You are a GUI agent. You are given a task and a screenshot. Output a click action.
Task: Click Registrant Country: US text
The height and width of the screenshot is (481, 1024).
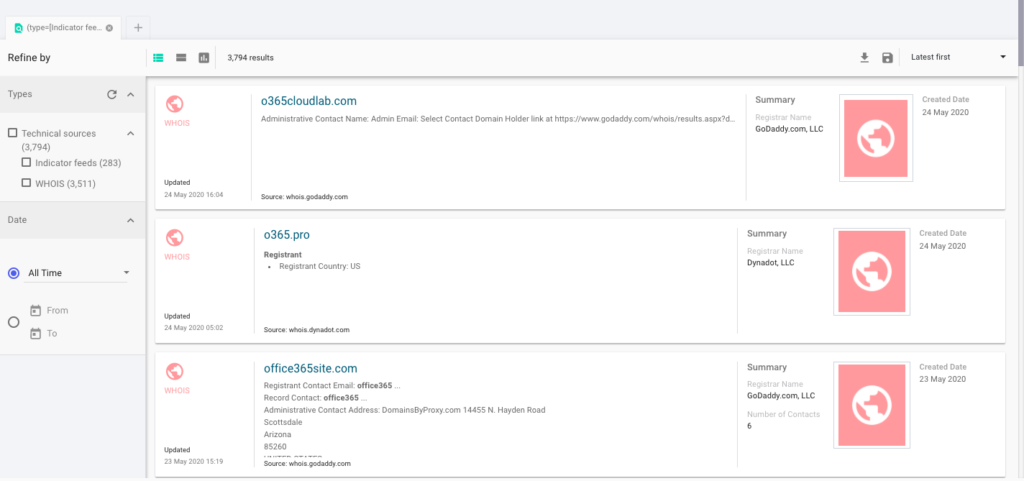319,267
